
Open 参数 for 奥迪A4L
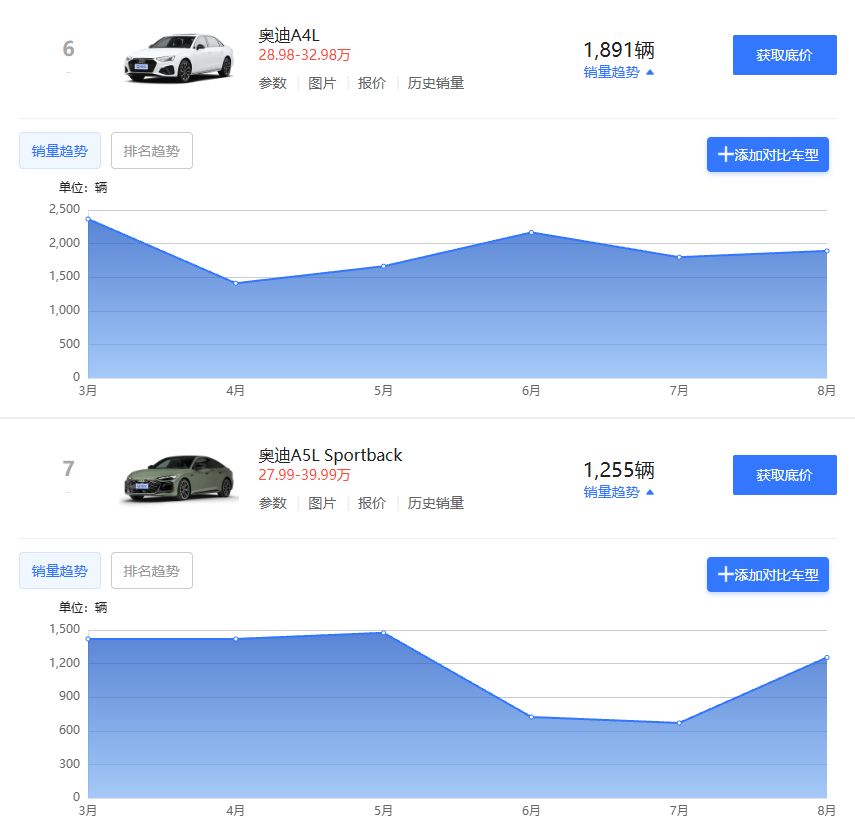click(273, 83)
